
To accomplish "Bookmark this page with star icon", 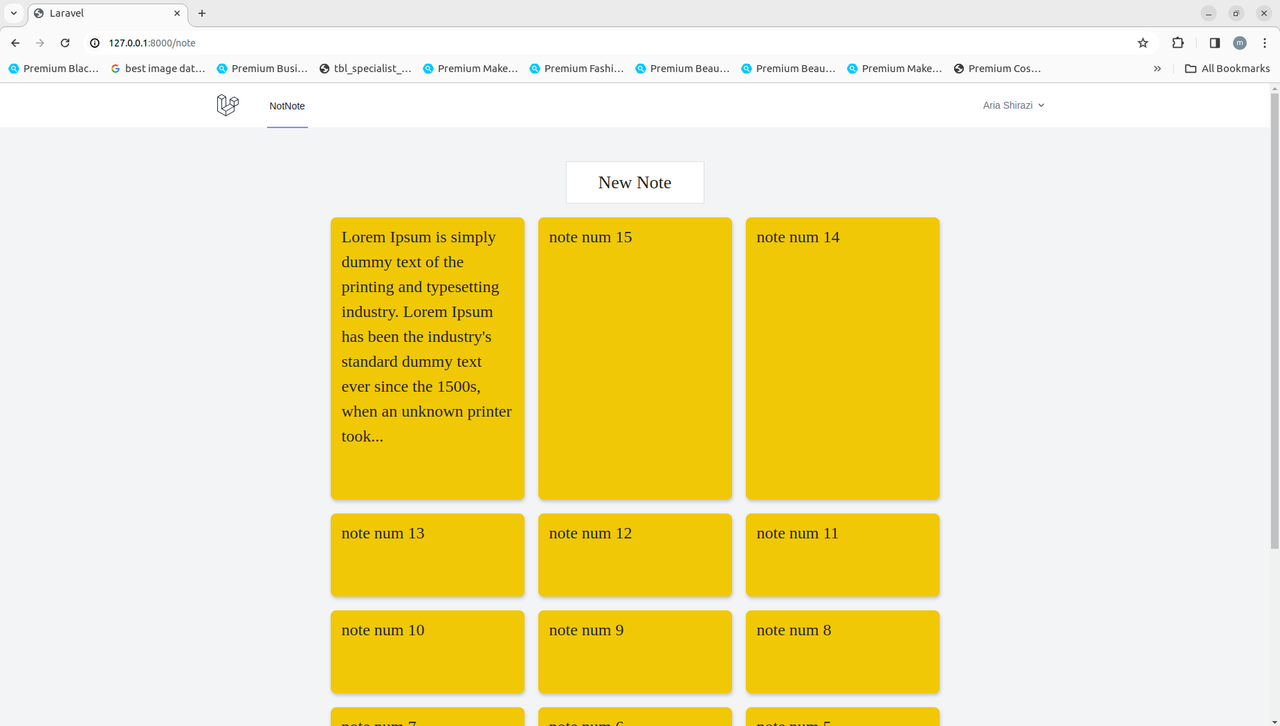I will click(x=1143, y=43).
